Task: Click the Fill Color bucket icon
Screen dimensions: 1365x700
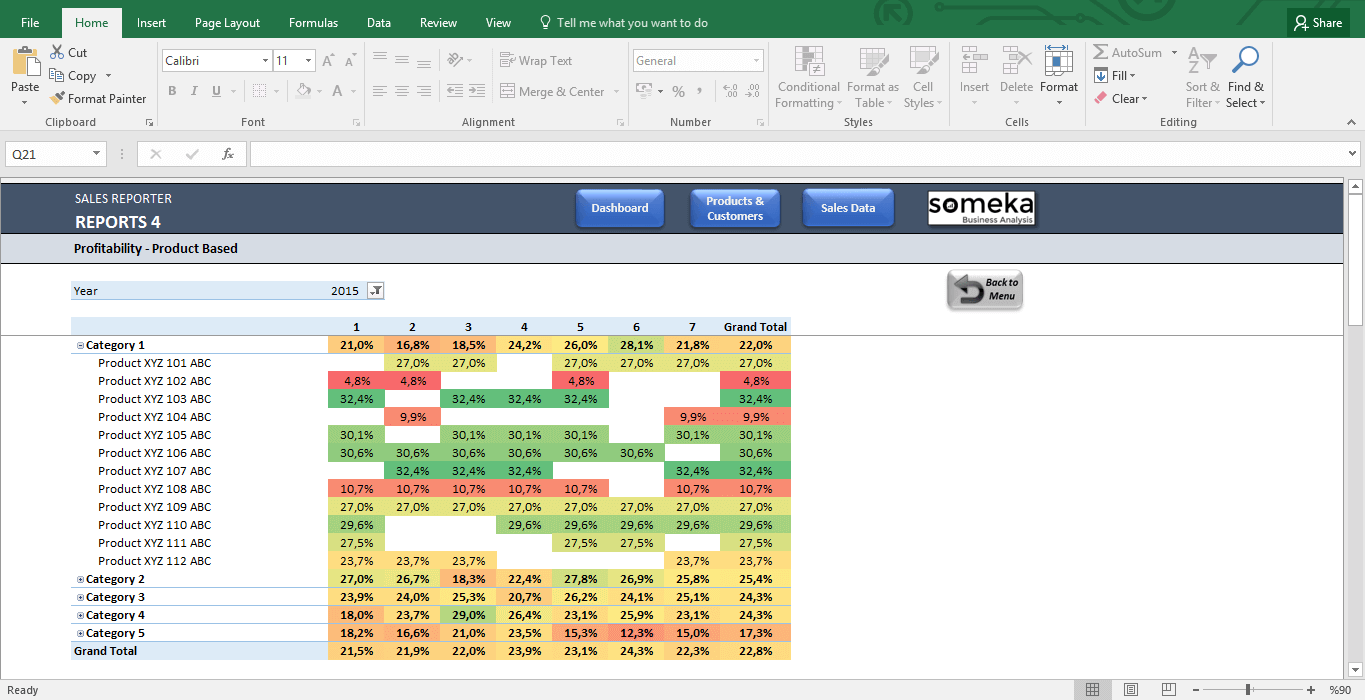Action: [x=303, y=91]
